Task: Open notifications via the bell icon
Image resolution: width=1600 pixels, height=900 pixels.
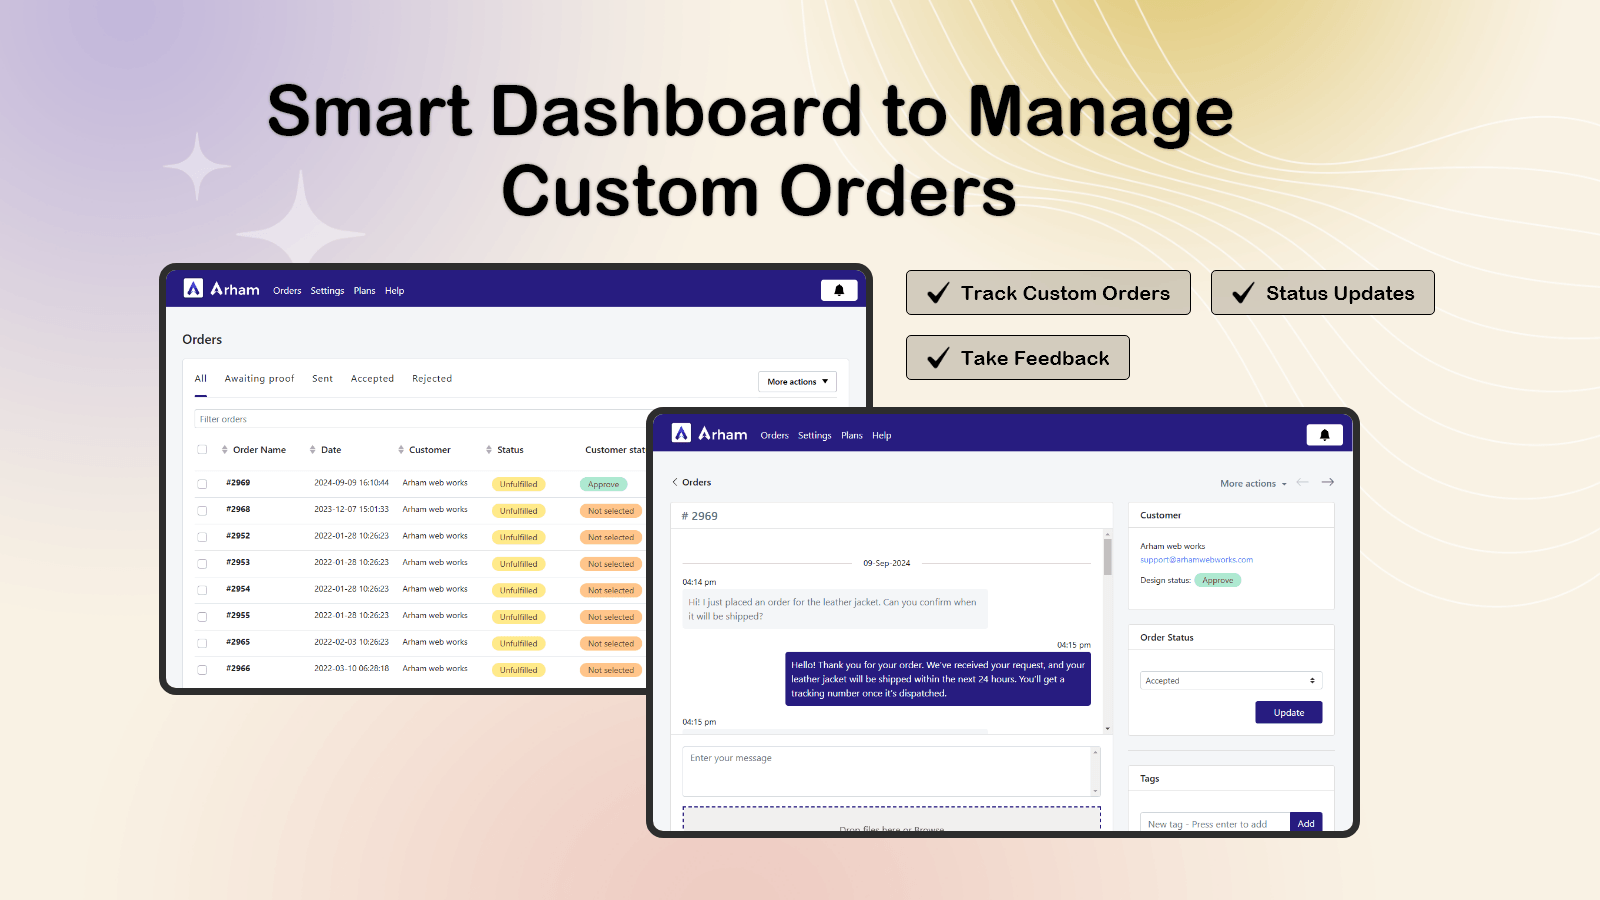Action: [x=839, y=290]
